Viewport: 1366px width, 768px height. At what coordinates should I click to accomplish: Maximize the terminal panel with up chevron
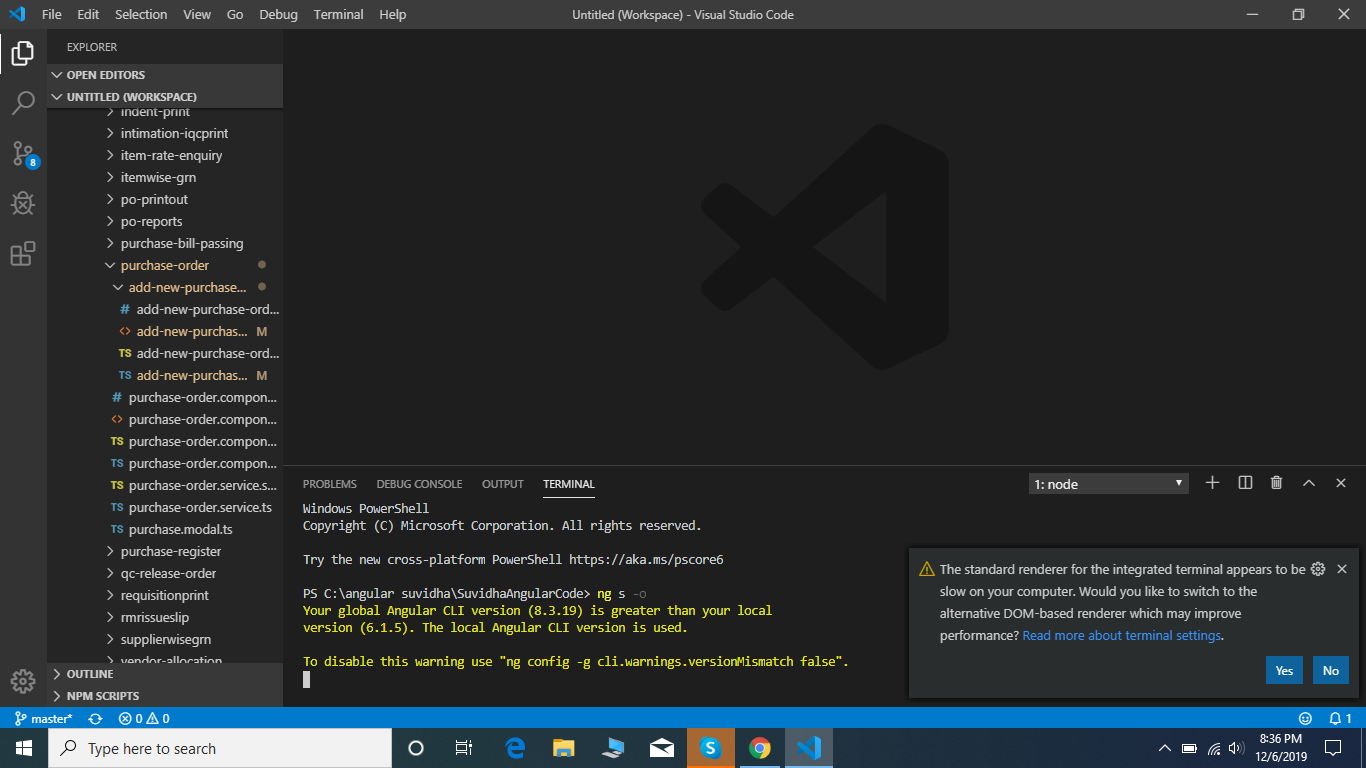(x=1308, y=483)
